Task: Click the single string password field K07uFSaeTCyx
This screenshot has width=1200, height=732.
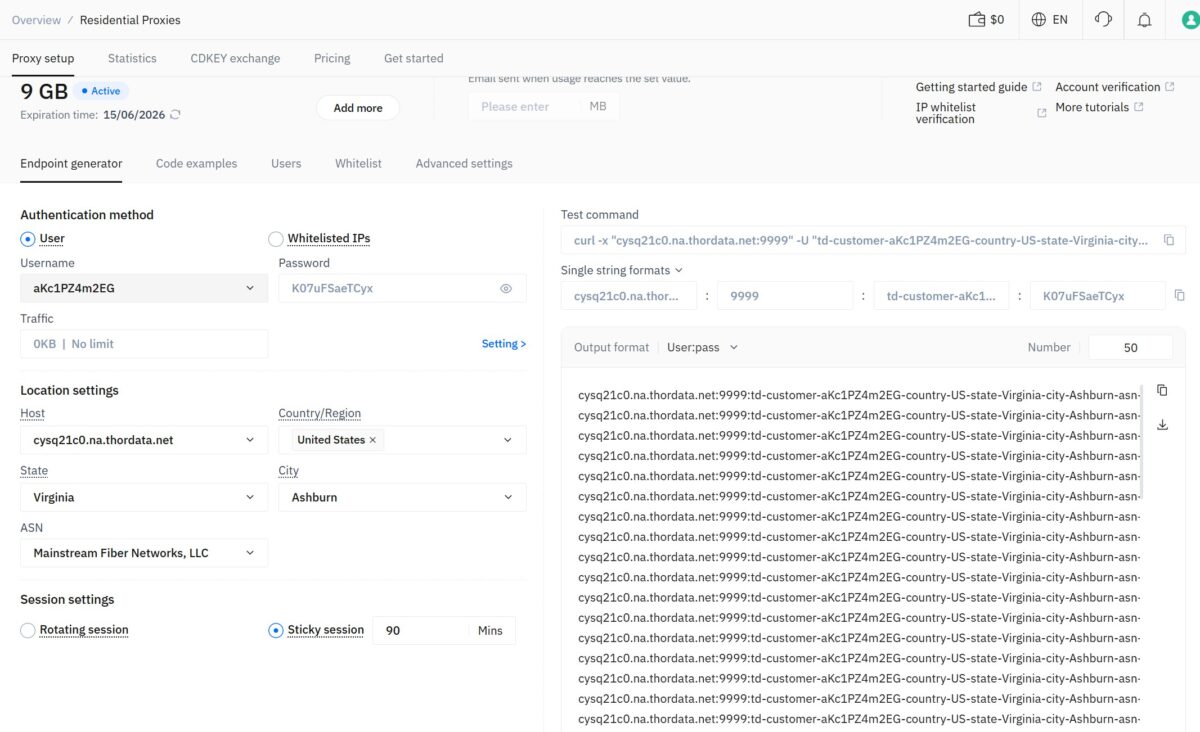Action: tap(1097, 296)
